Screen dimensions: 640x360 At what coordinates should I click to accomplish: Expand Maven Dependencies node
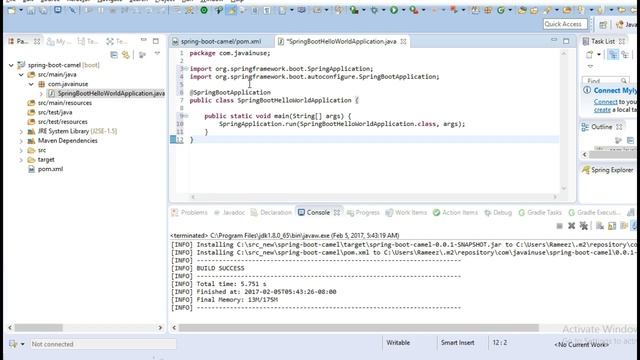(21, 140)
